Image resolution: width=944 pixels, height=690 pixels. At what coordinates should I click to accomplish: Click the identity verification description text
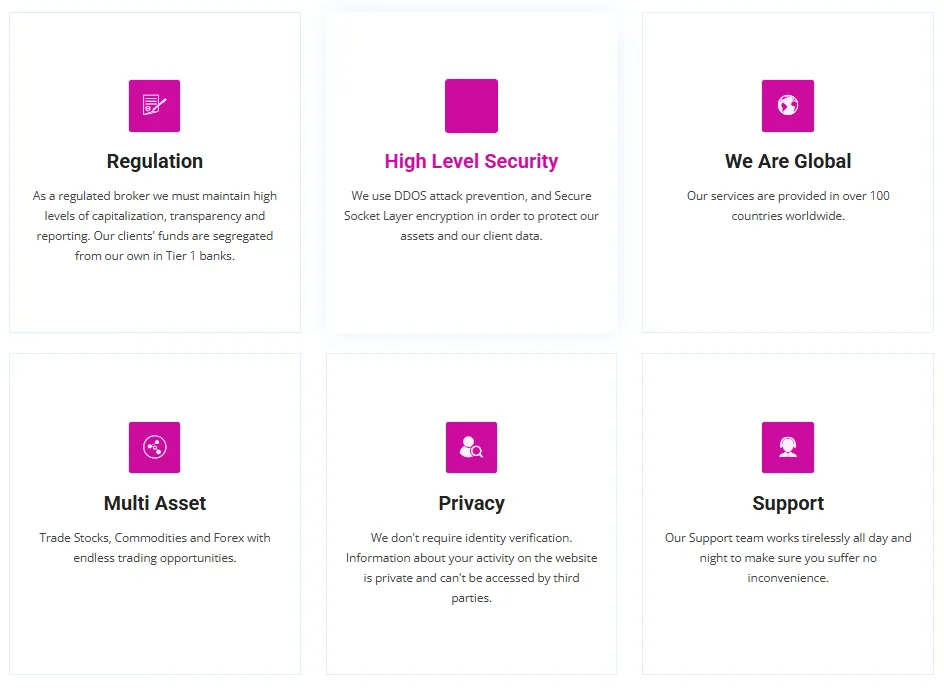pyautogui.click(x=471, y=568)
